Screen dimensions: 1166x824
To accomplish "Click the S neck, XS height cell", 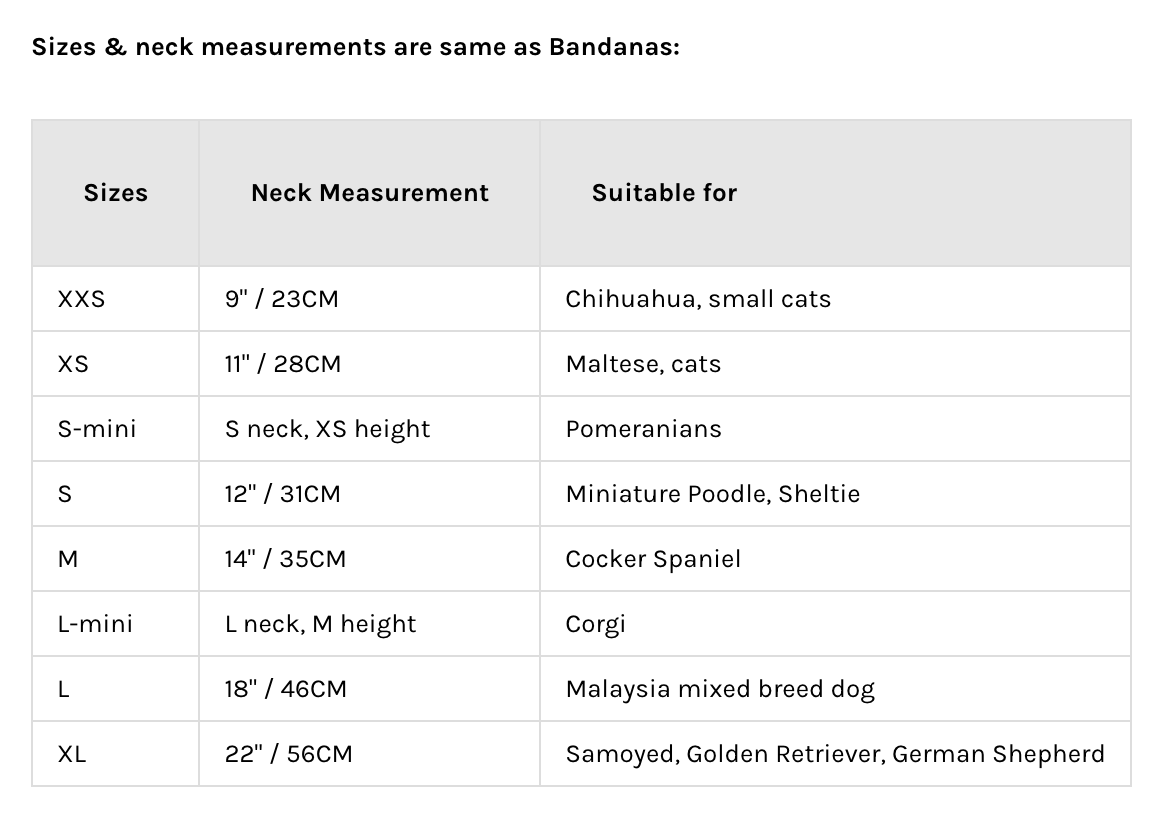I will click(x=327, y=429).
